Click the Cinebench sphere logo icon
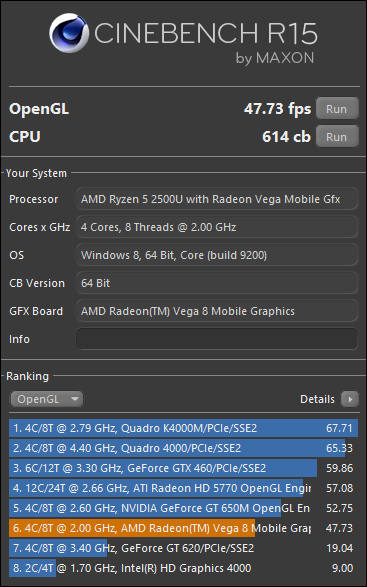The image size is (367, 587). pyautogui.click(x=69, y=33)
